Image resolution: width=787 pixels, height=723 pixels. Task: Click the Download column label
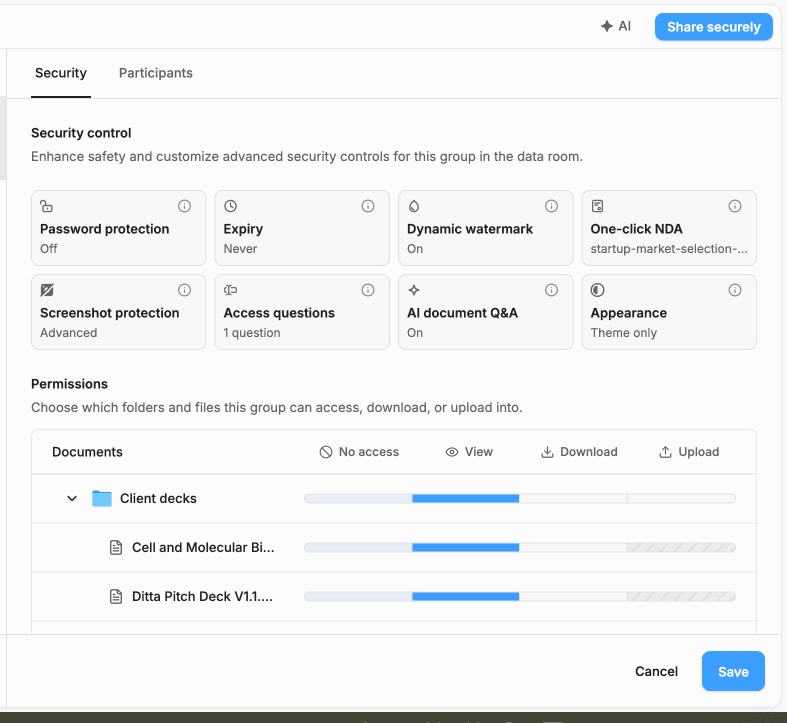coord(589,452)
